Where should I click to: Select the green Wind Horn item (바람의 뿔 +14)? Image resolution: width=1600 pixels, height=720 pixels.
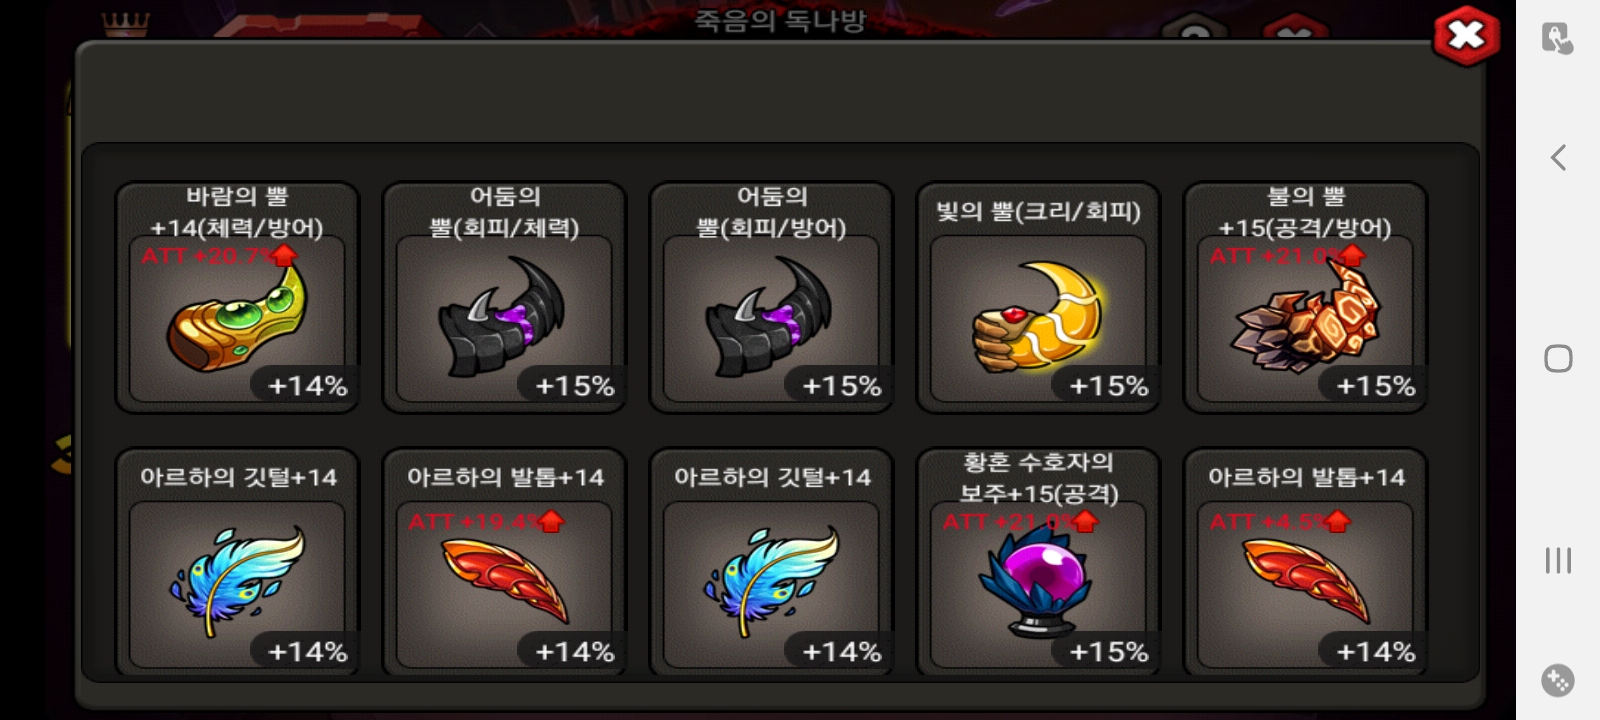click(x=237, y=297)
